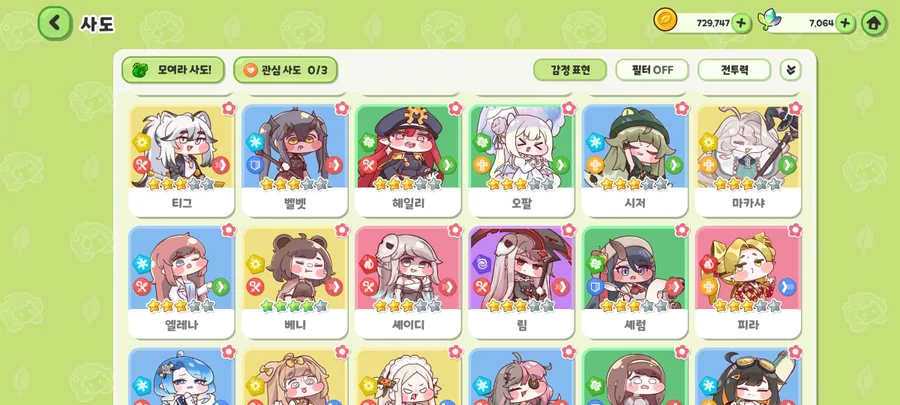The height and width of the screenshot is (405, 900).
Task: Expand the double-chevron sort order button
Action: click(x=790, y=70)
